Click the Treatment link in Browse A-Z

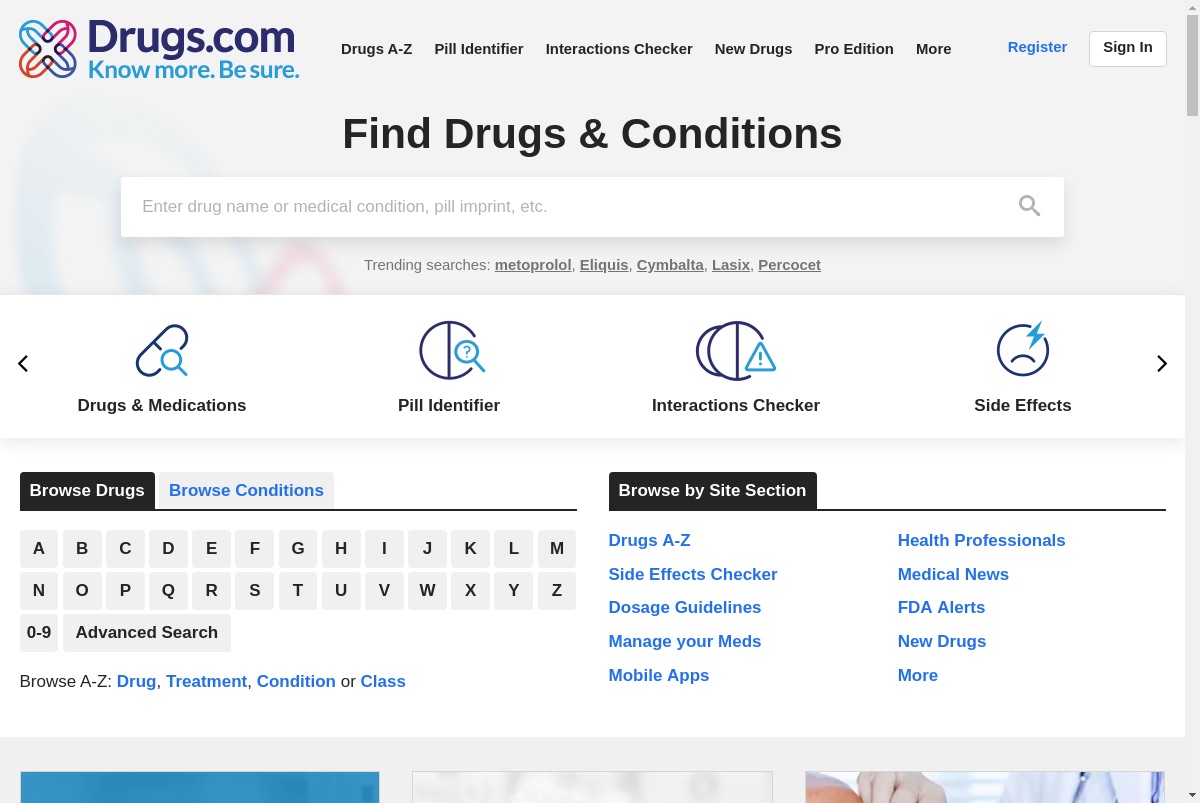[206, 682]
